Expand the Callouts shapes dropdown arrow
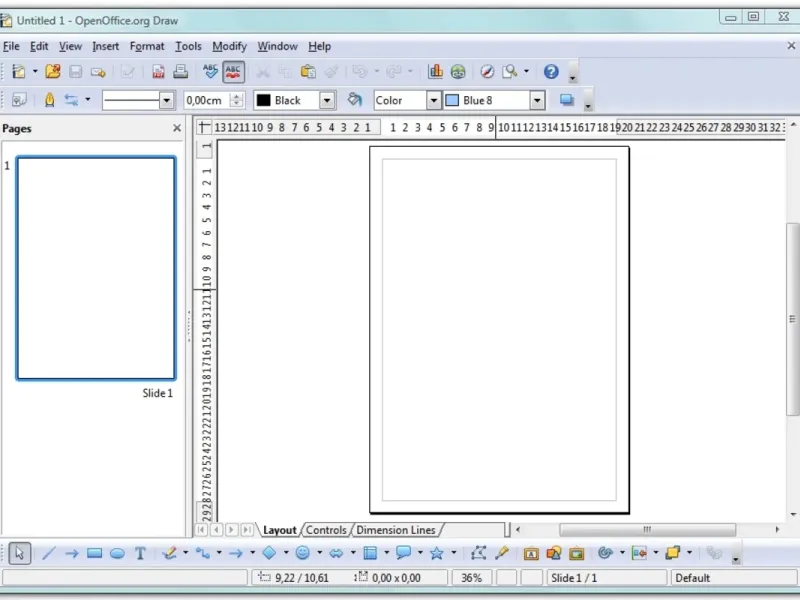The height and width of the screenshot is (600, 800). point(420,553)
